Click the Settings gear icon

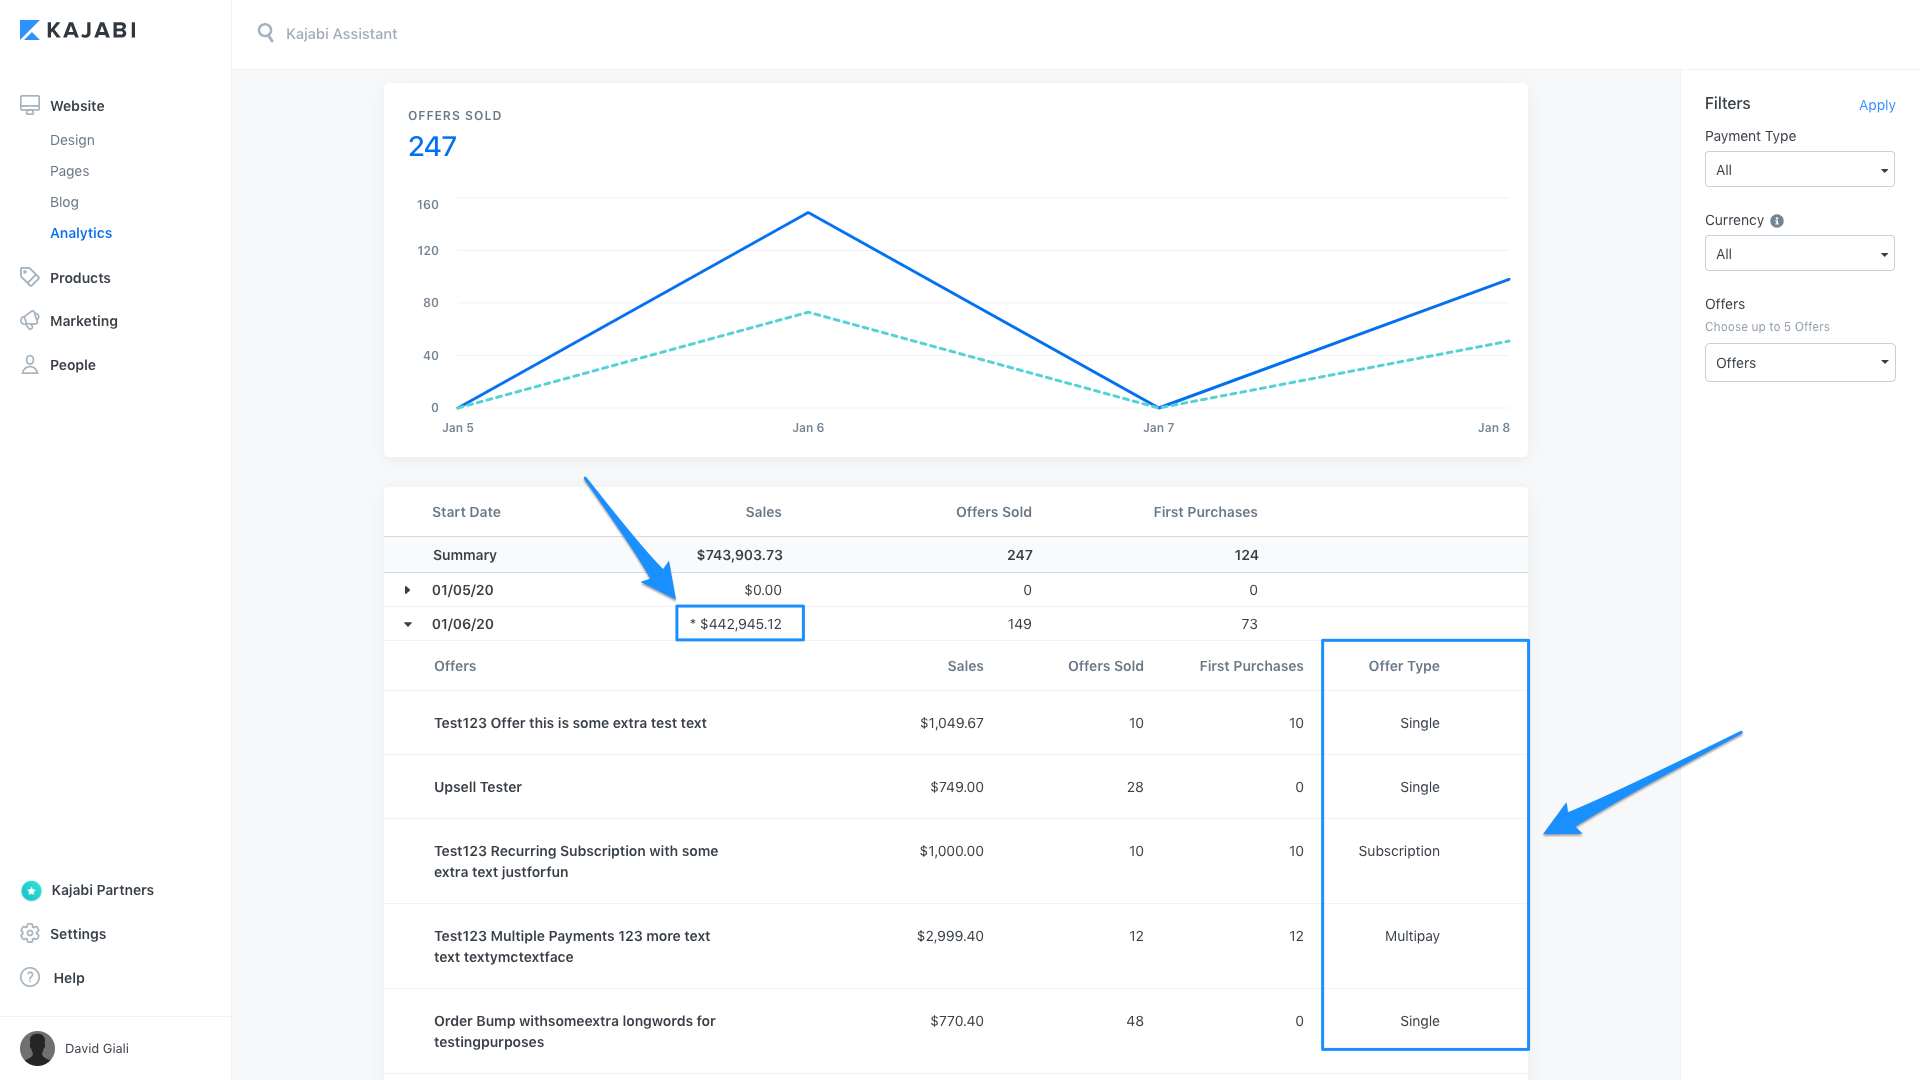pos(30,933)
